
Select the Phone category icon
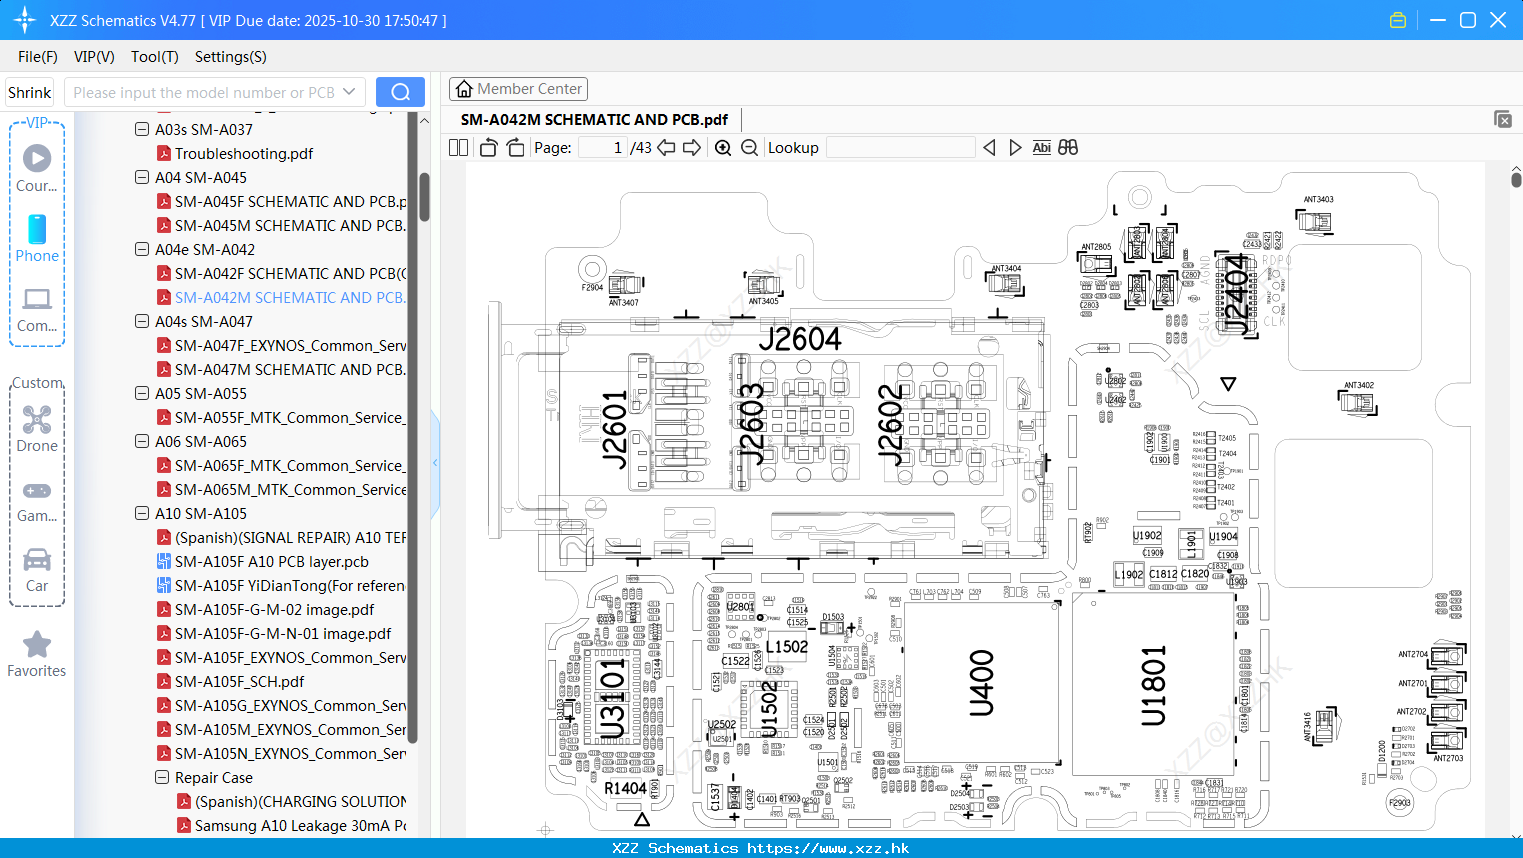pos(37,238)
